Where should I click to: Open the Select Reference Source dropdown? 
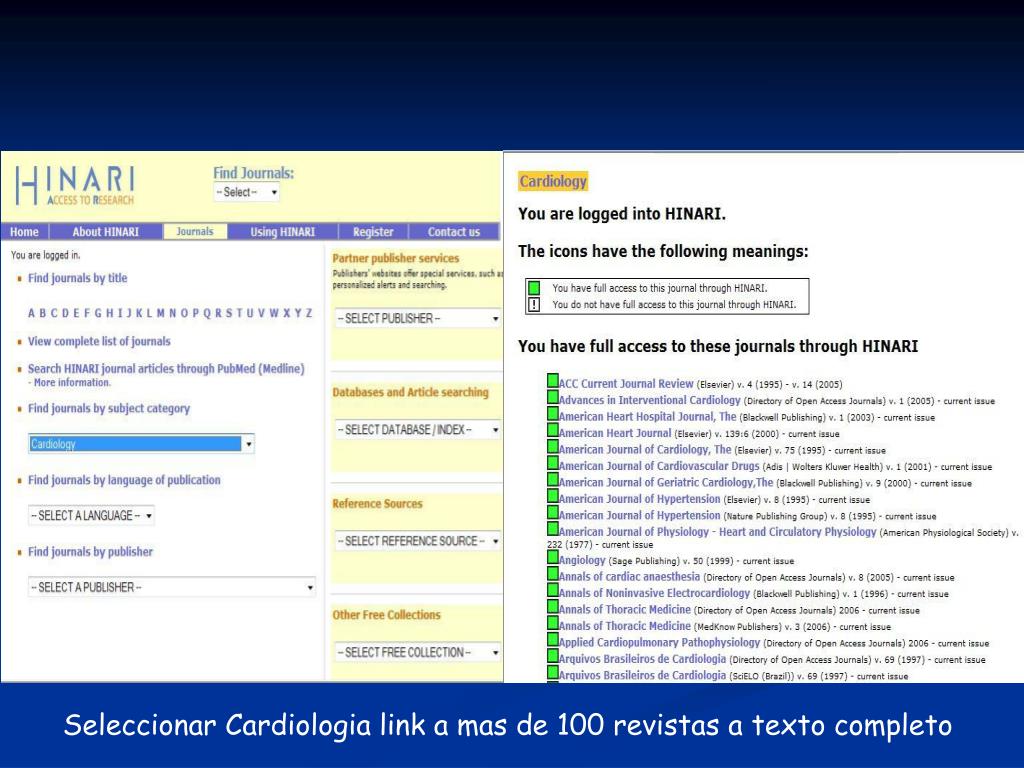click(417, 541)
